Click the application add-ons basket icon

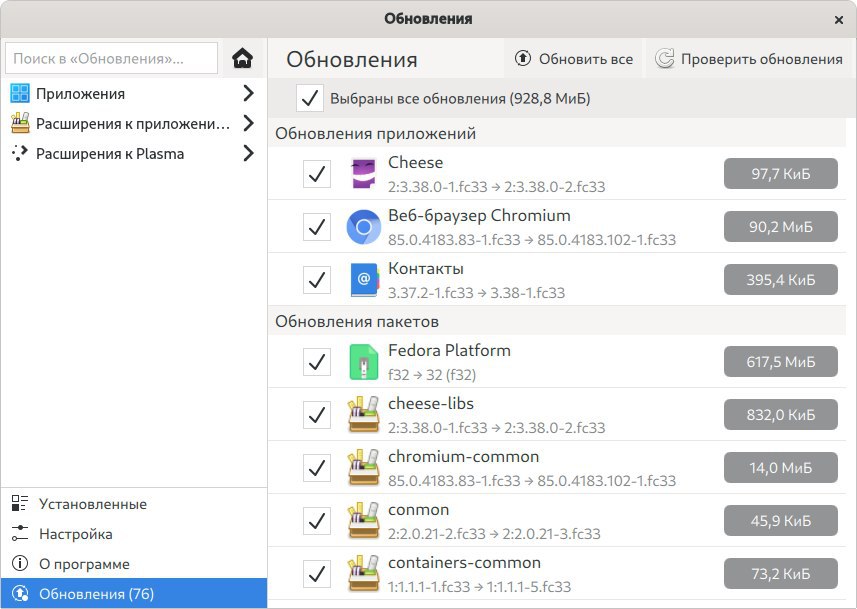pyautogui.click(x=20, y=124)
